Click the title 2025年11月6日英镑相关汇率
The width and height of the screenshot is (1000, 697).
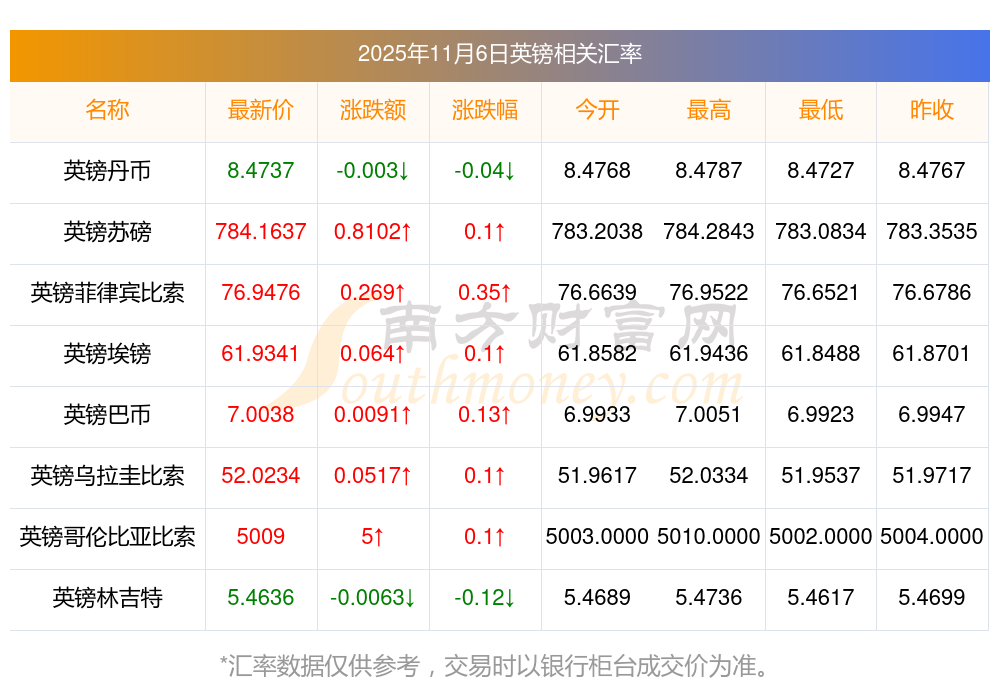point(499,54)
